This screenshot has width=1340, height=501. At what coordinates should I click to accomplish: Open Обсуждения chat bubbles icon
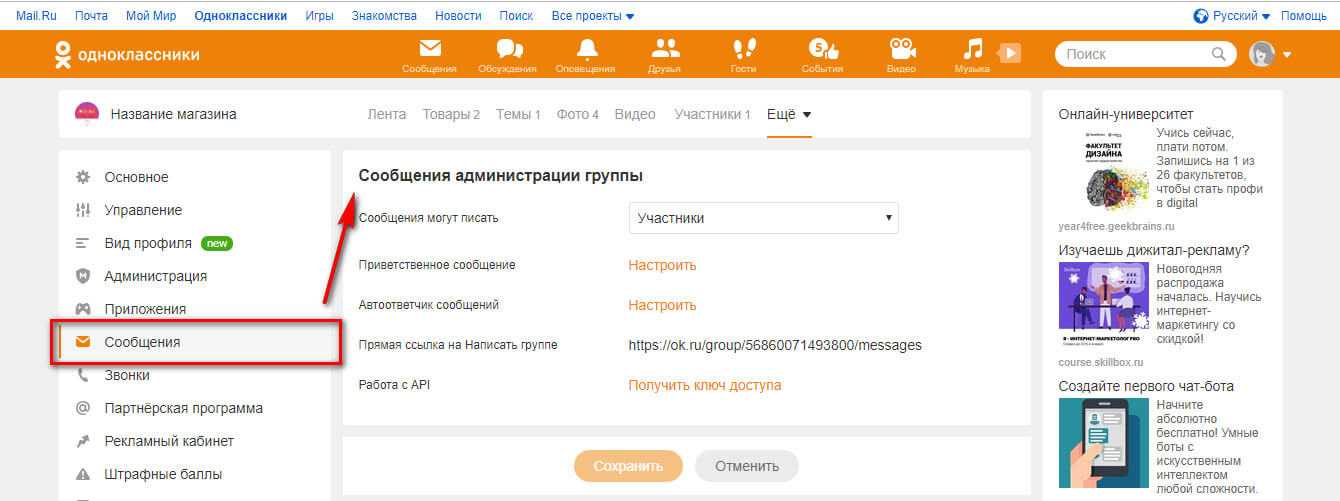click(x=508, y=51)
